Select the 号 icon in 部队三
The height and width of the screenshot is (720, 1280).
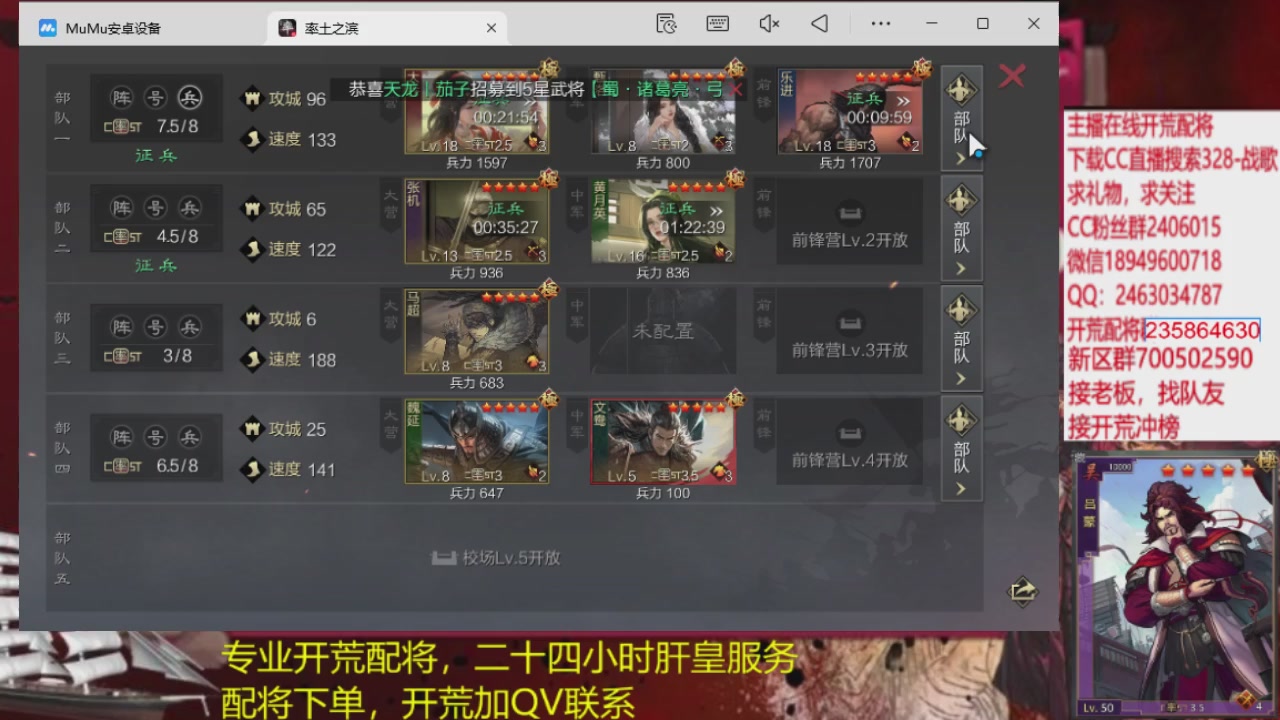coord(155,327)
